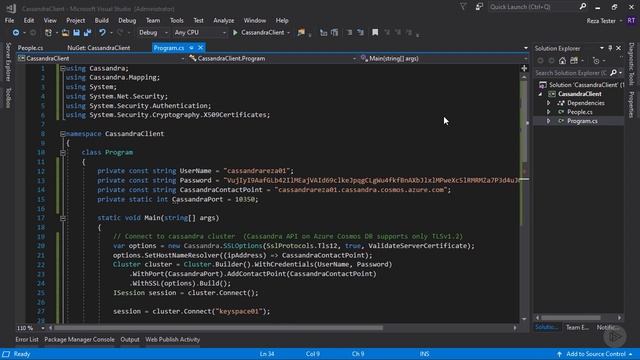This screenshot has height=360, width=640.
Task: Click the Find in Files toolbar icon
Action: click(x=301, y=33)
